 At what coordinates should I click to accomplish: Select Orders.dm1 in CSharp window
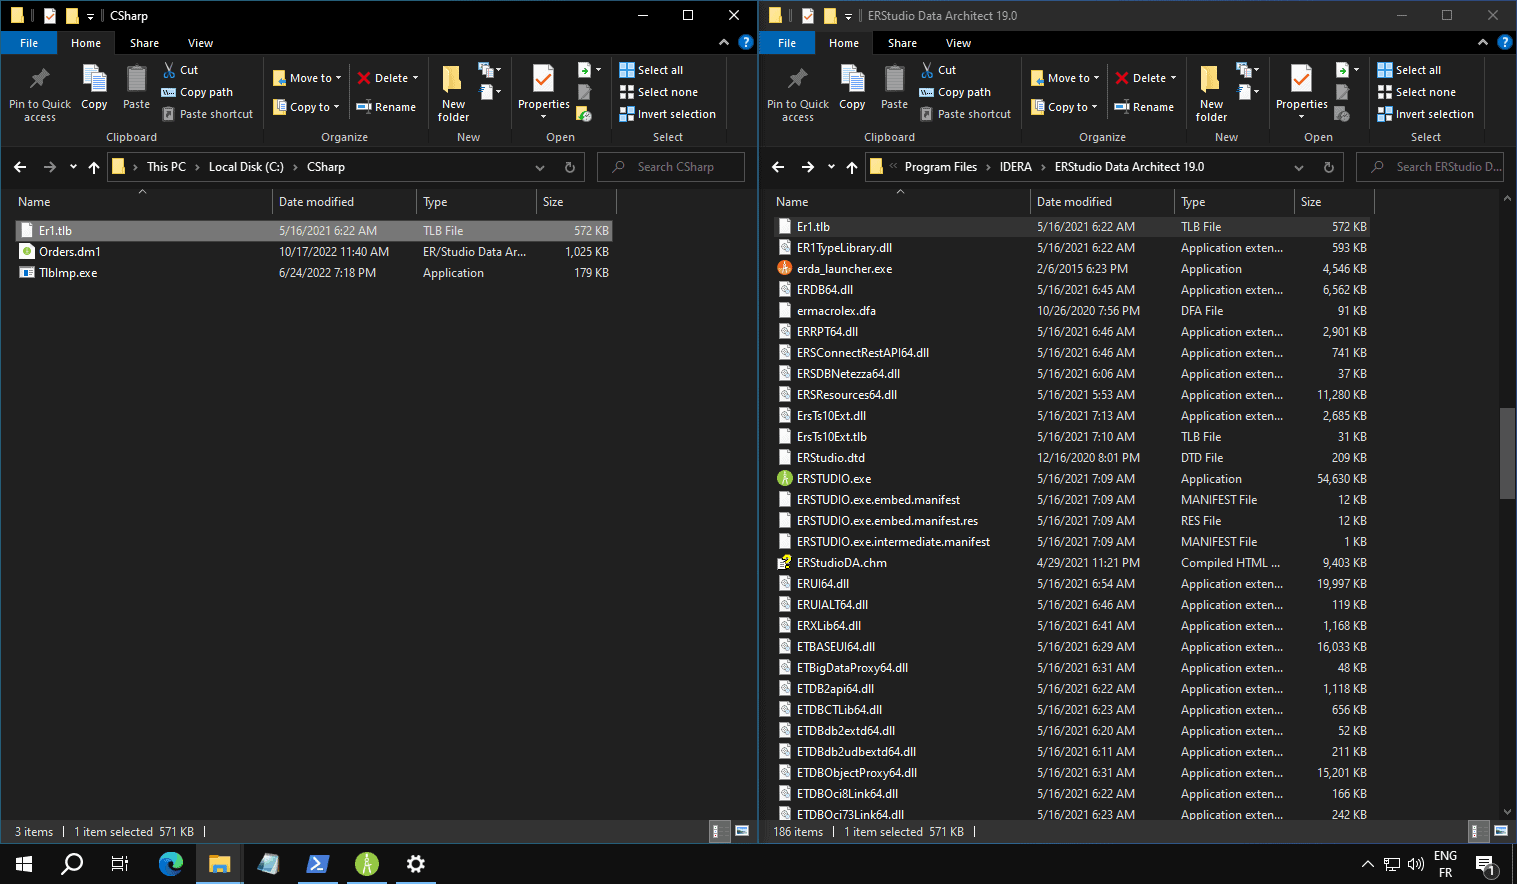tap(314, 252)
